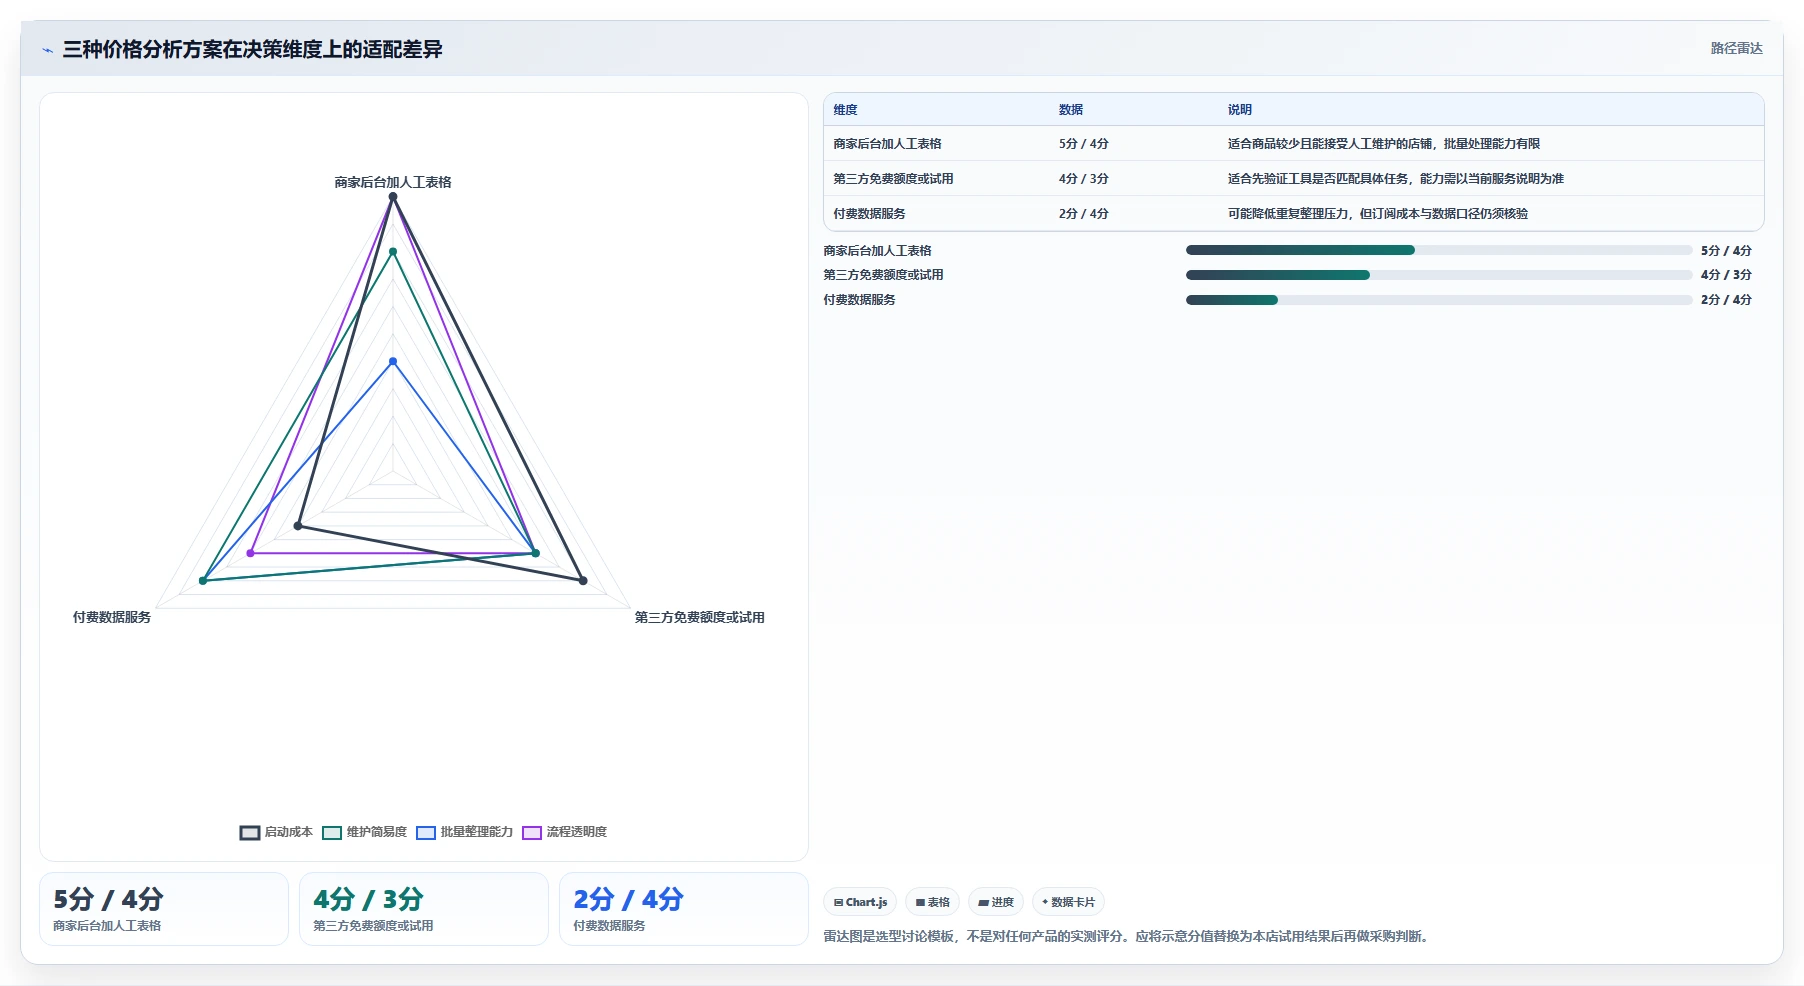Click description starting 可能降低重复整理压力
The width and height of the screenshot is (1804, 986).
(x=1378, y=214)
